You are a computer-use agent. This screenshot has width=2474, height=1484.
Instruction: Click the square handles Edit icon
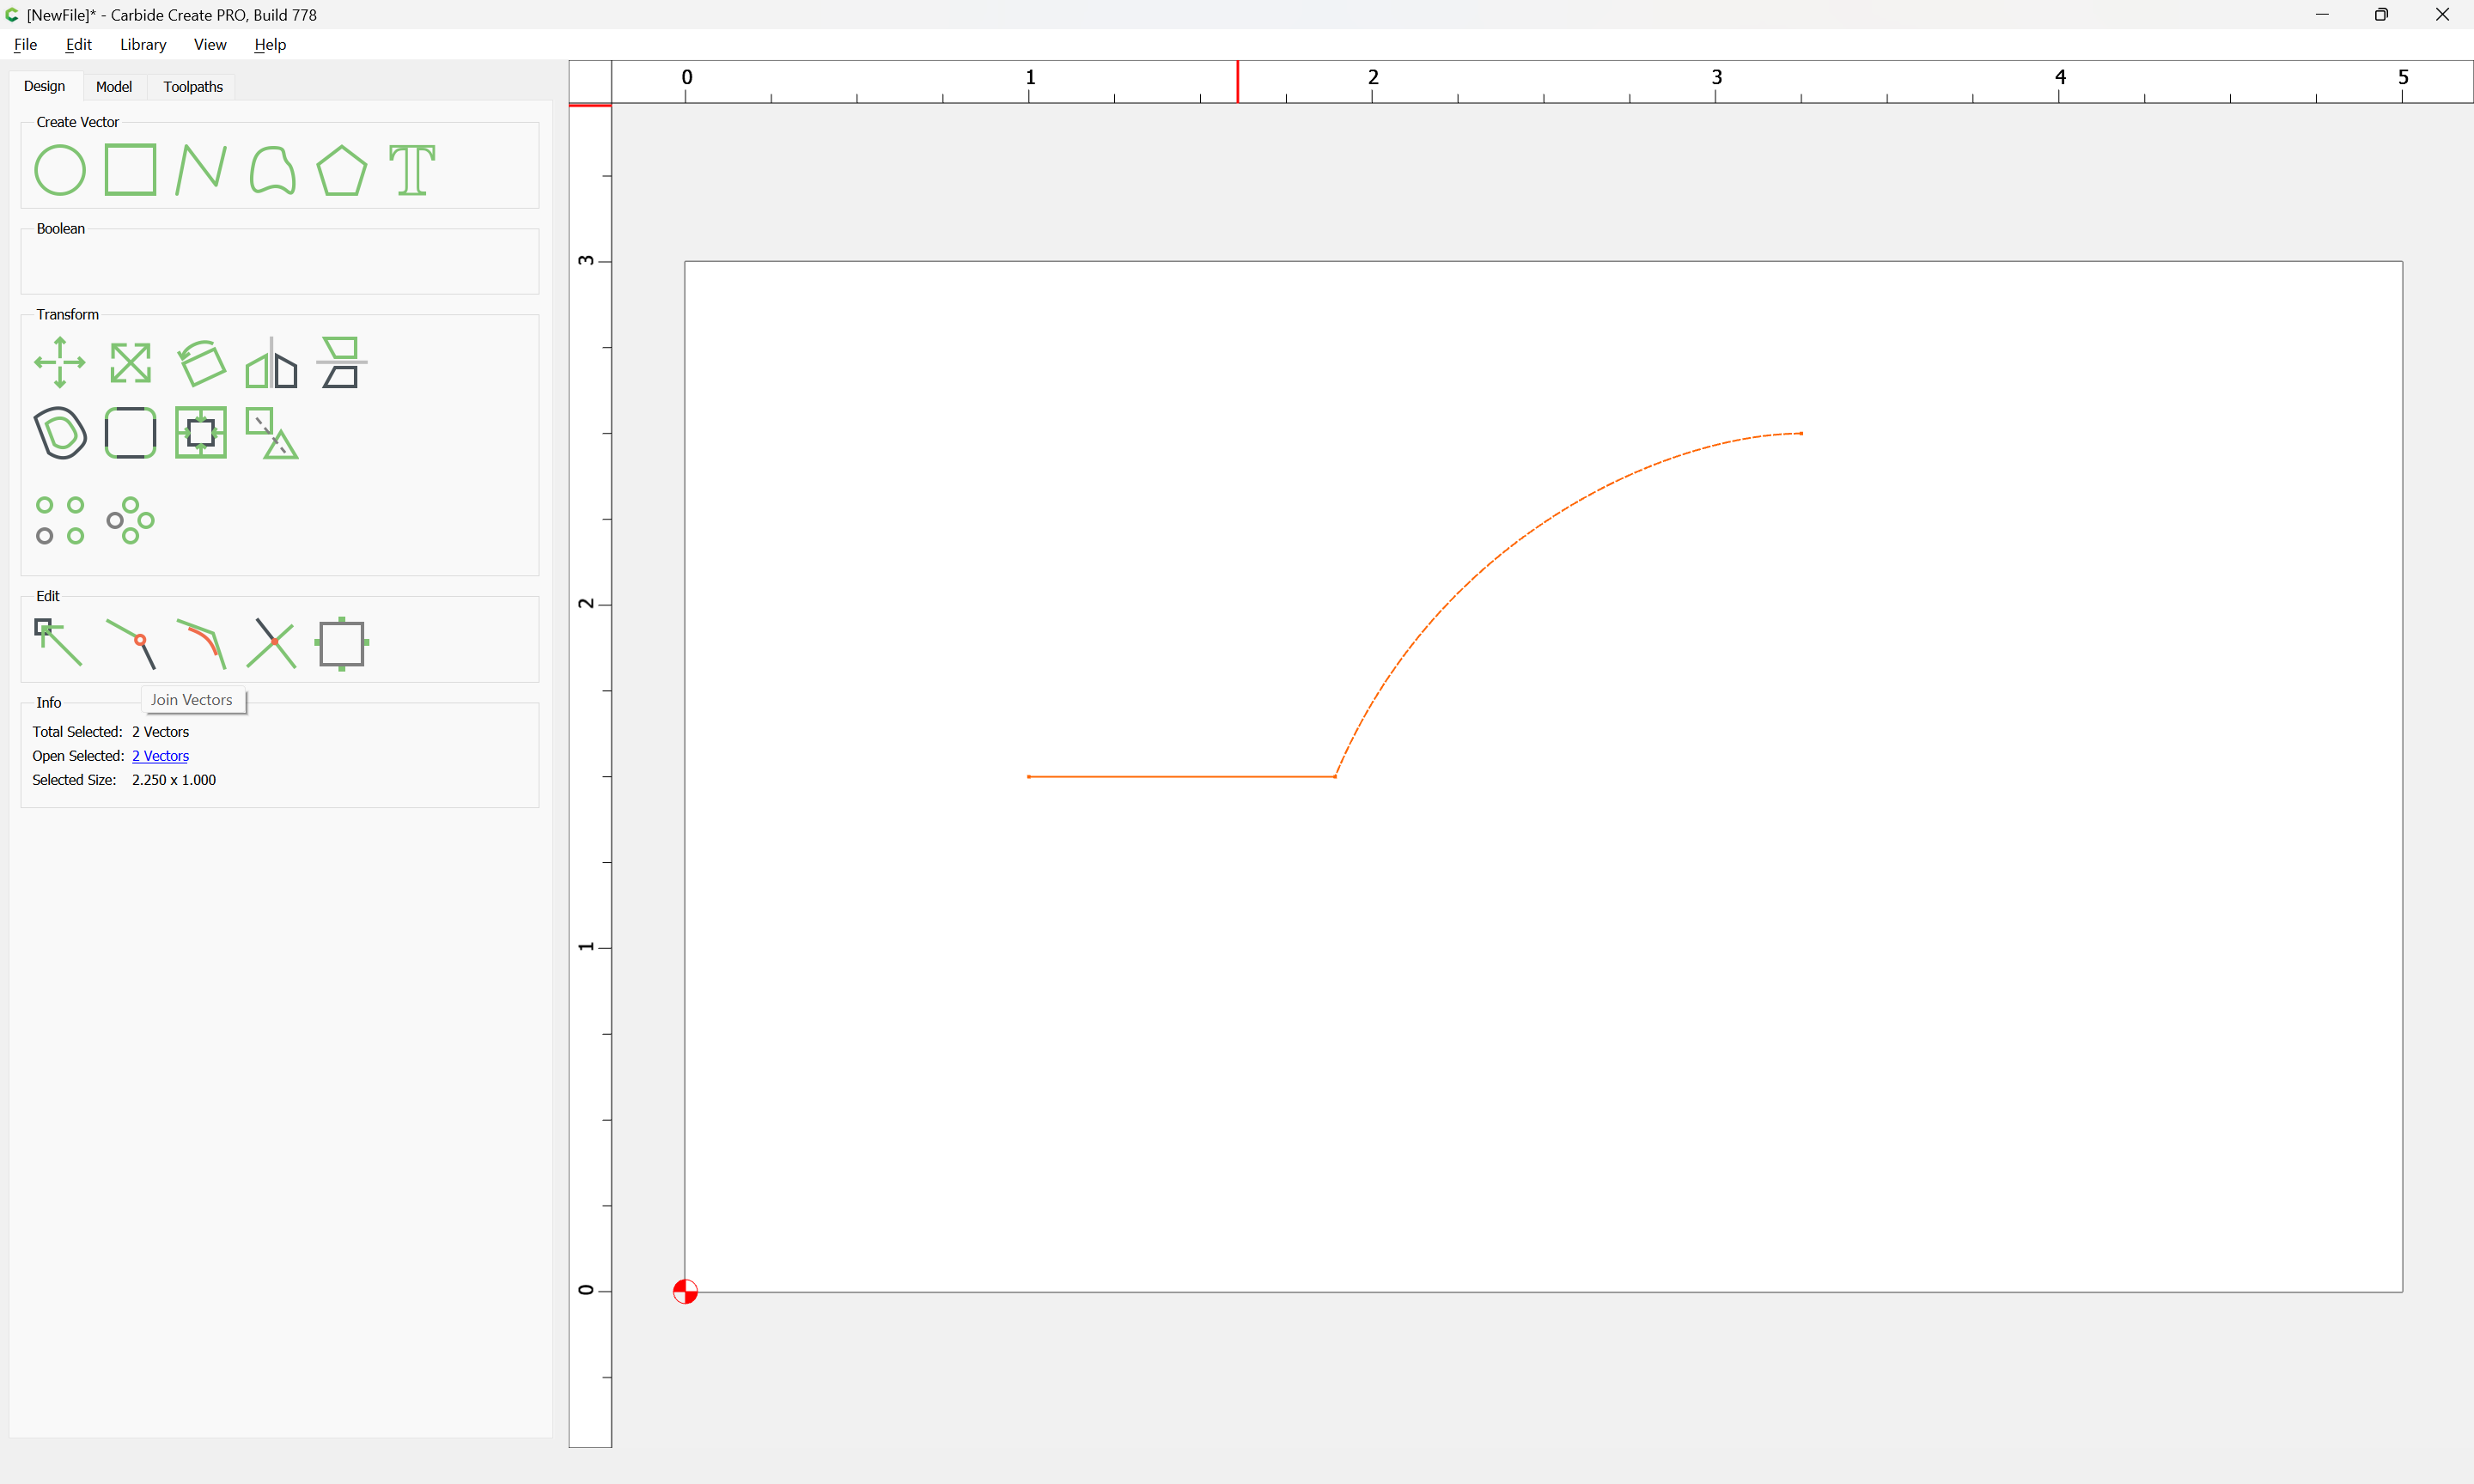342,643
